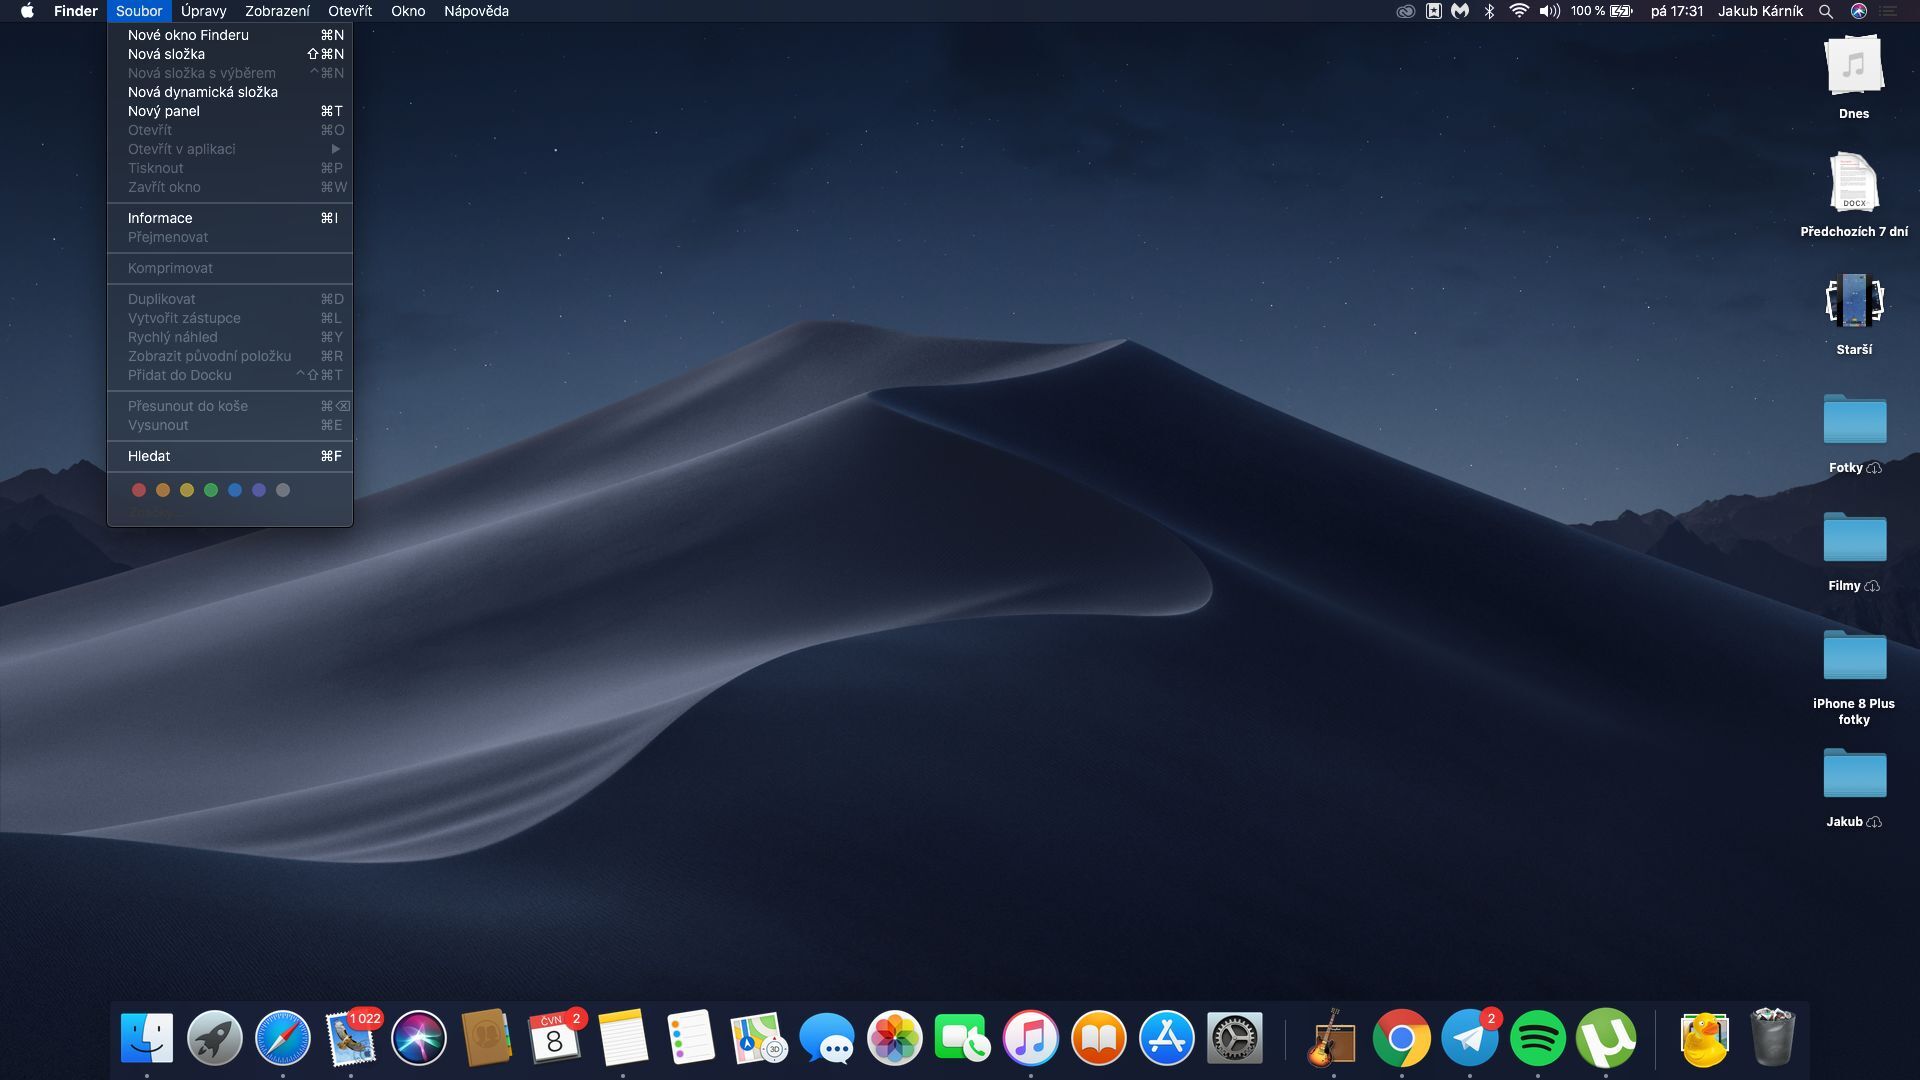Click the clock showing pá 17:31
Screen dimensions: 1920x1080
click(x=1676, y=11)
